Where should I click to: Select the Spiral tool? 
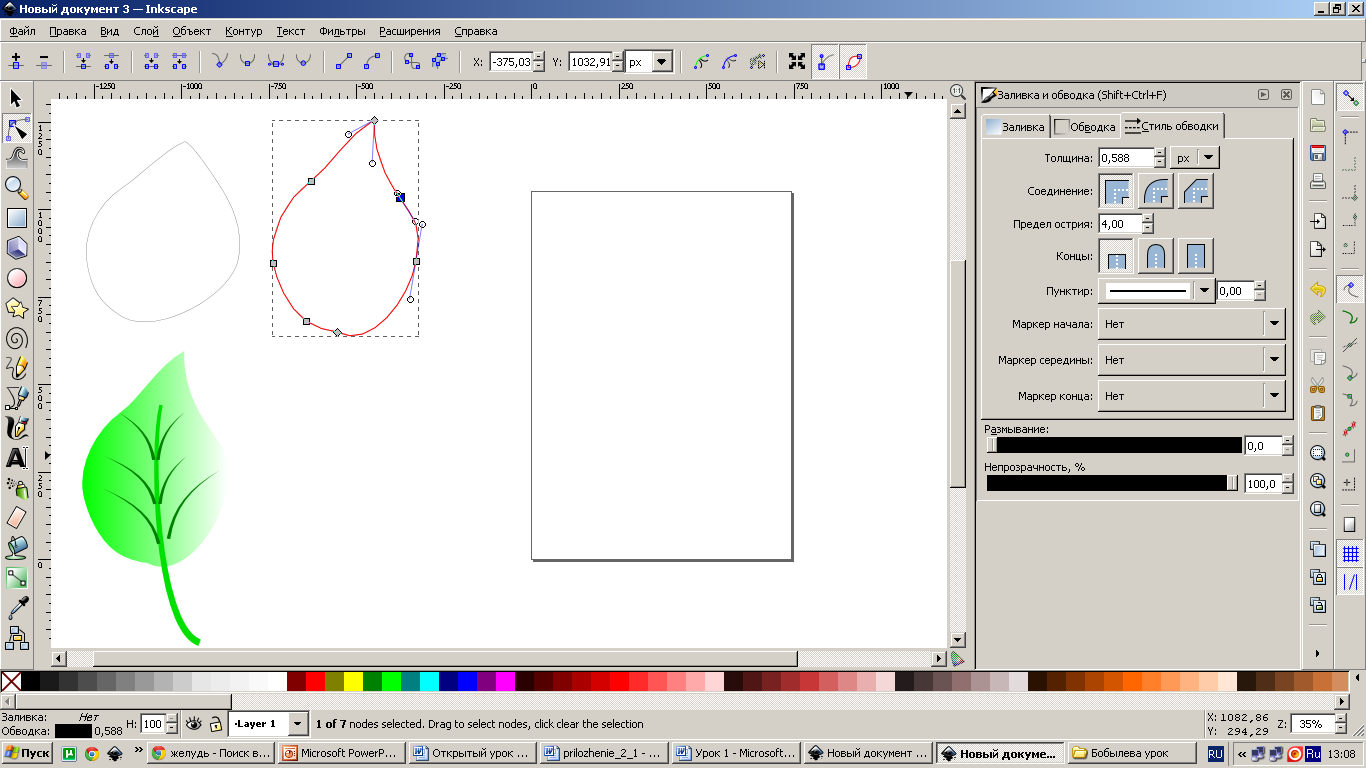(16, 338)
